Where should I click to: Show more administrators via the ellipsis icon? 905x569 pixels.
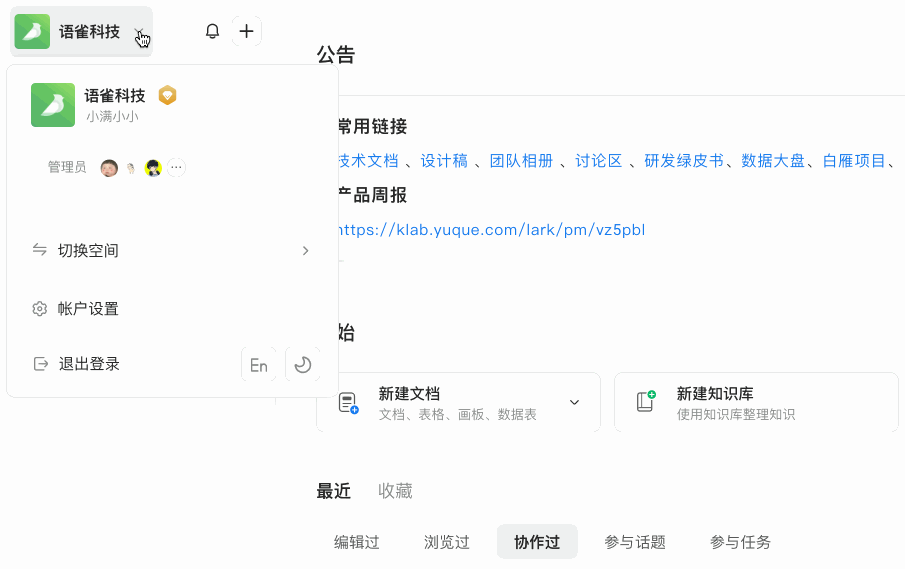click(x=177, y=168)
